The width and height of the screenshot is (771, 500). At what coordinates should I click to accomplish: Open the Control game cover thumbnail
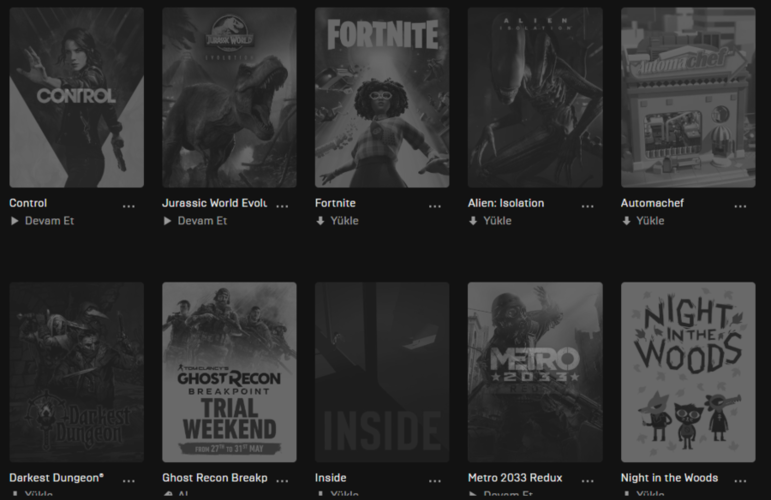coord(77,97)
